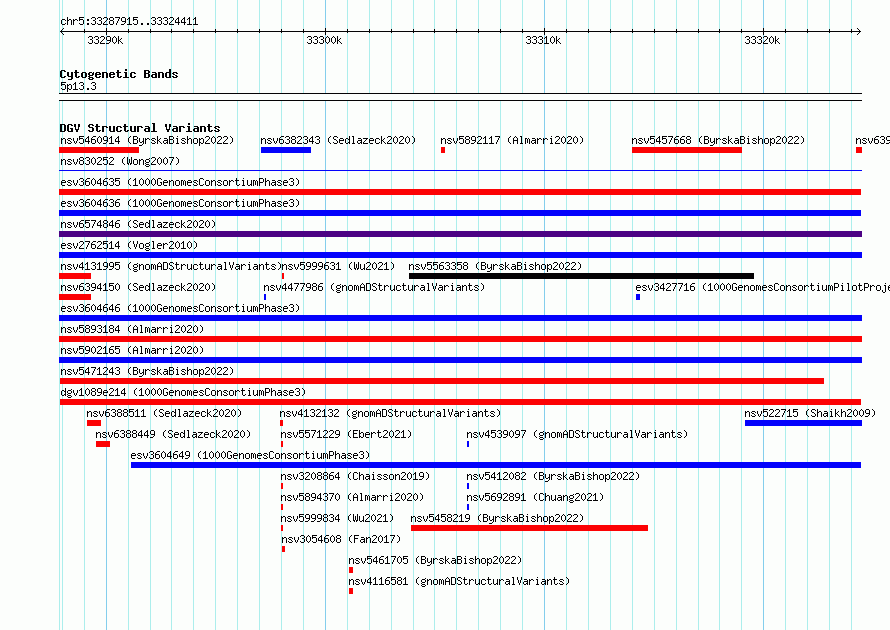890x630 pixels.
Task: Click nsv6388511 (Sedlazeck2020) label
Action: click(164, 413)
